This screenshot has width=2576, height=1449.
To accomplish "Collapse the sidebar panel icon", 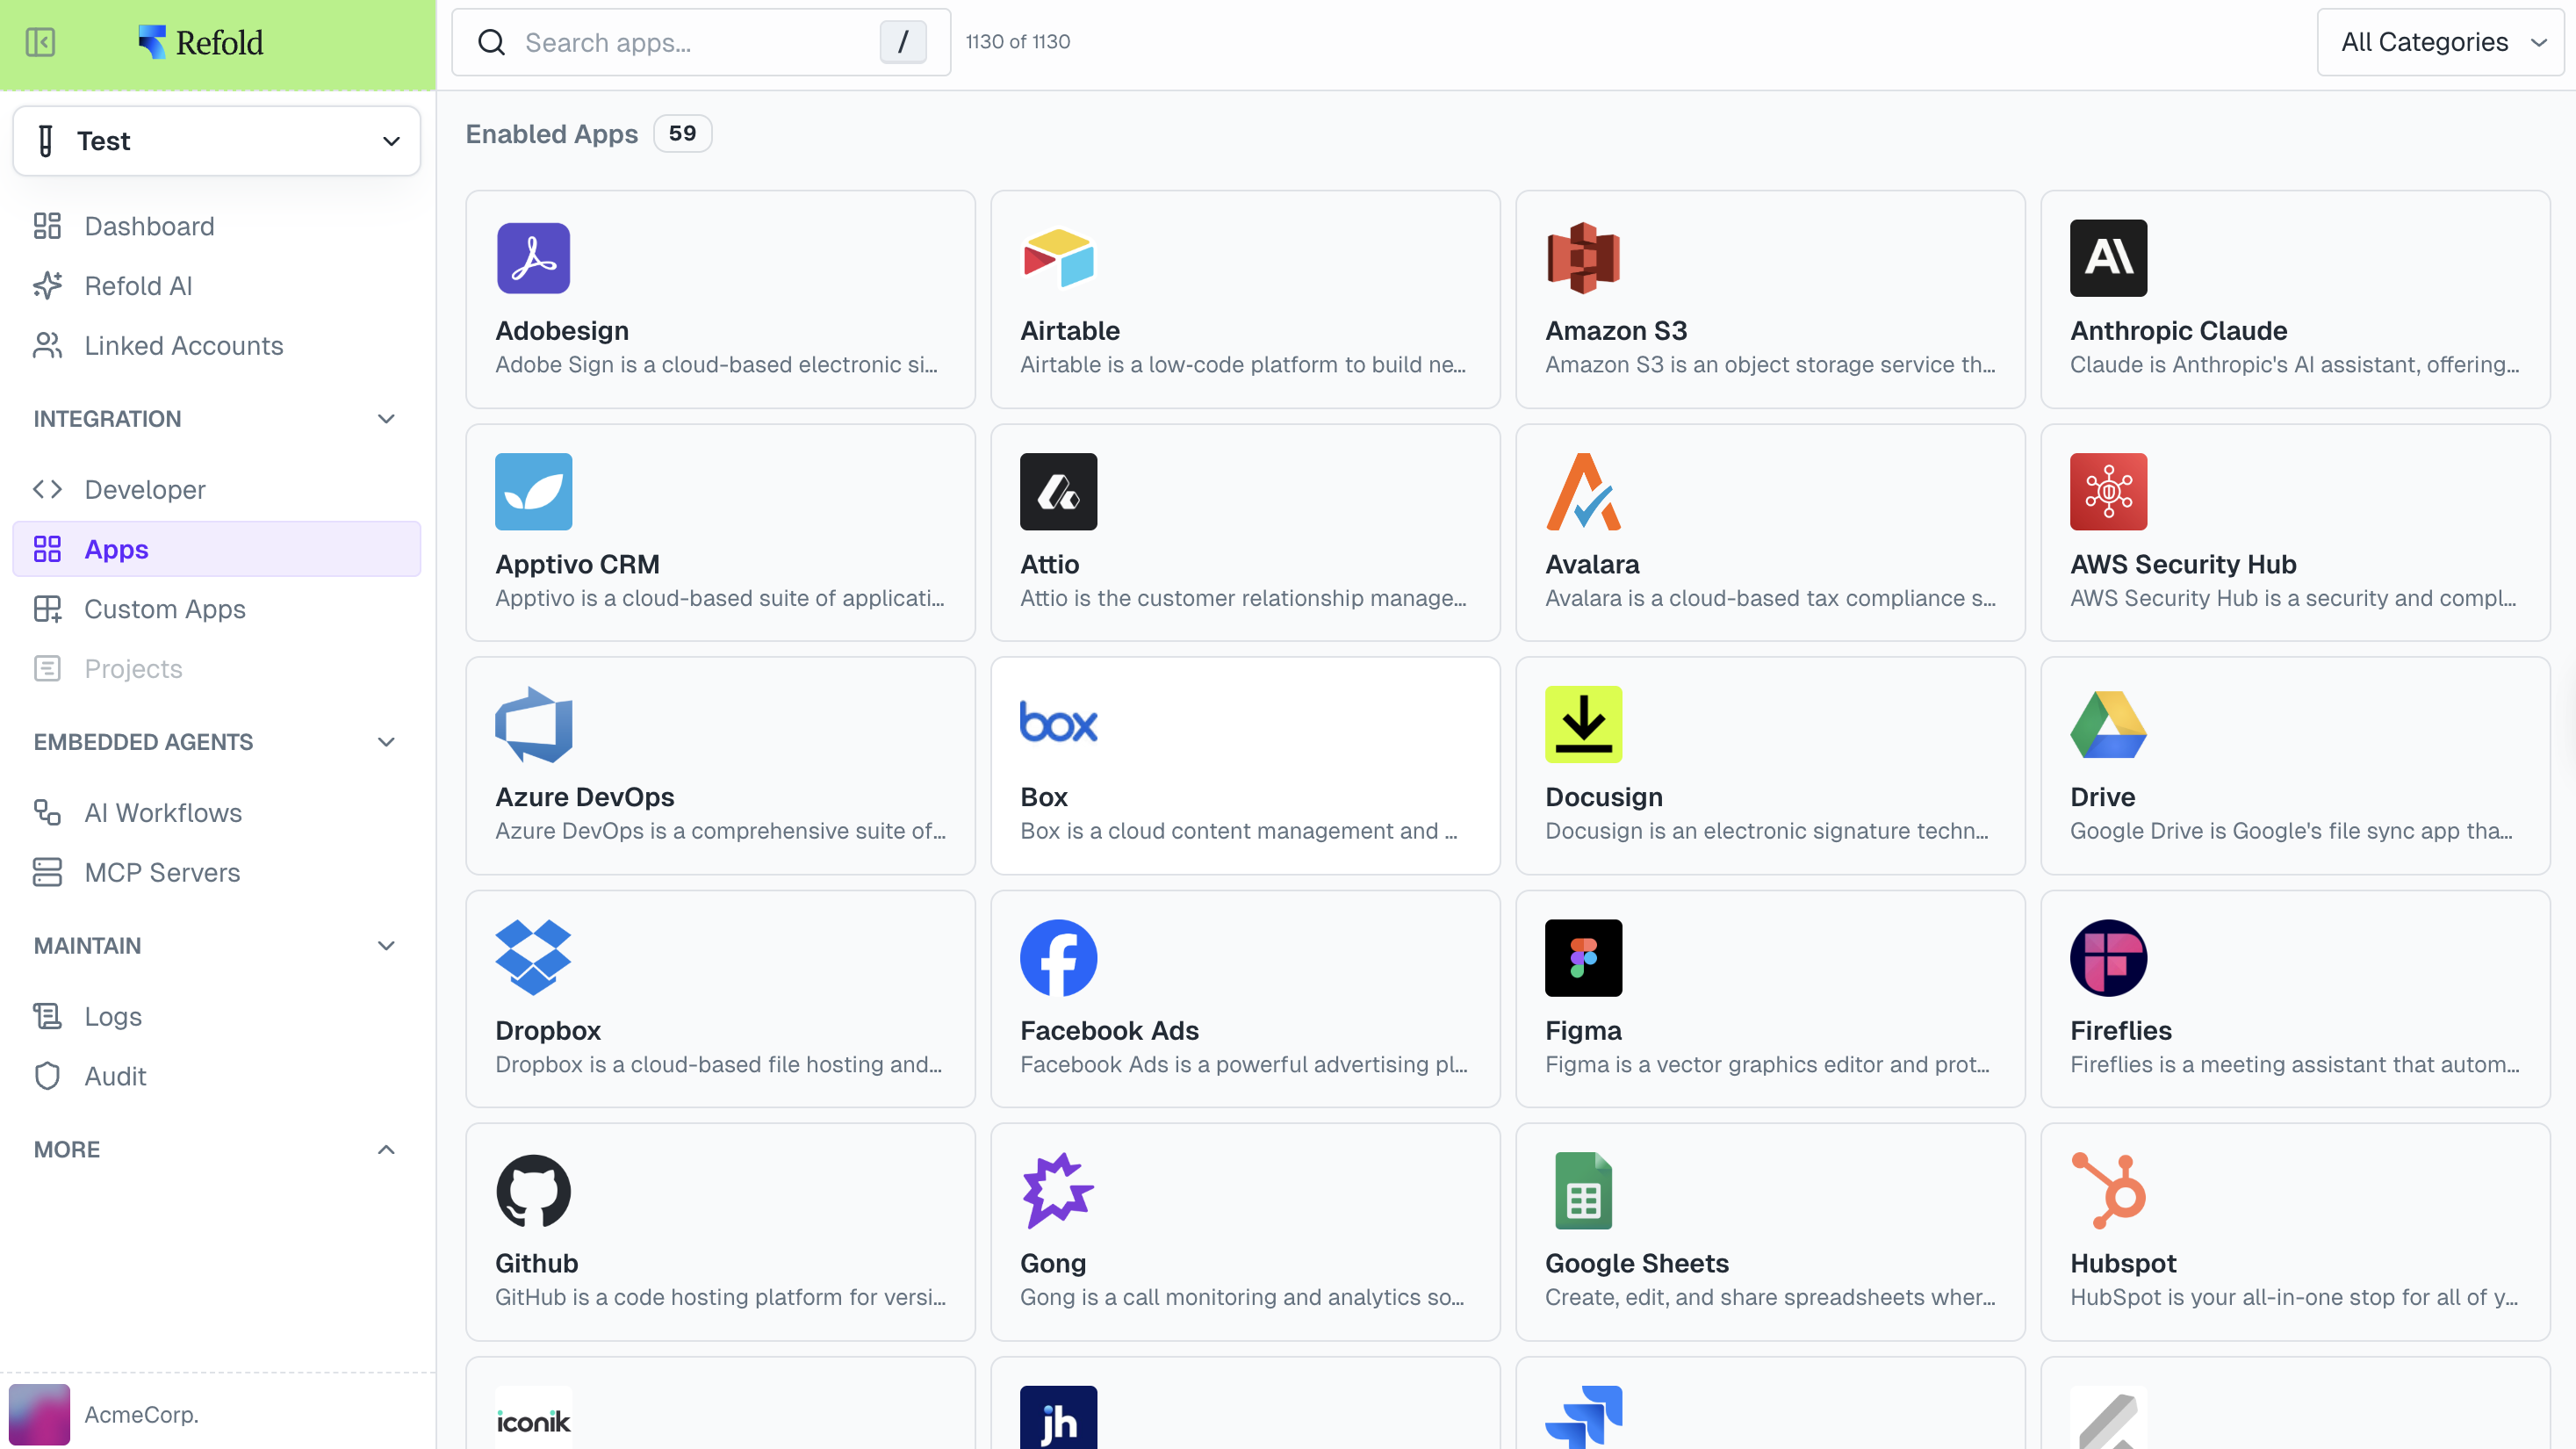I will click(40, 42).
